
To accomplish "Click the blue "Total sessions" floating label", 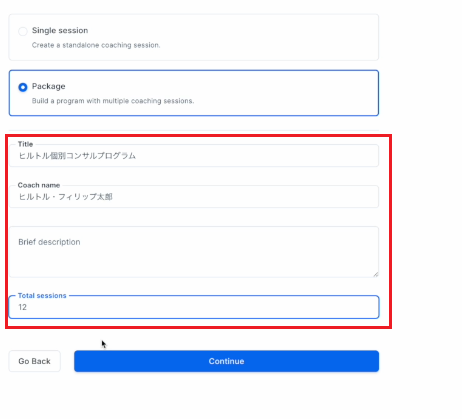I will coord(42,295).
